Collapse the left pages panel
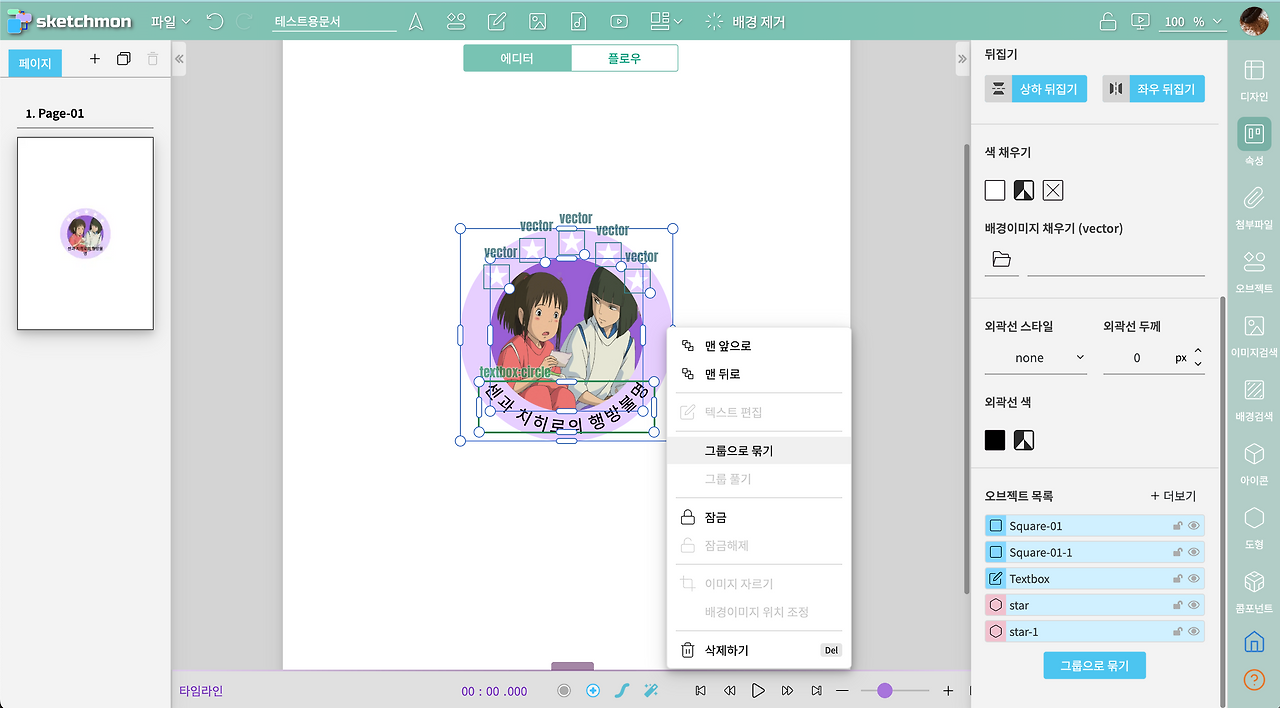Screen dimensions: 1280x708 pos(179,59)
